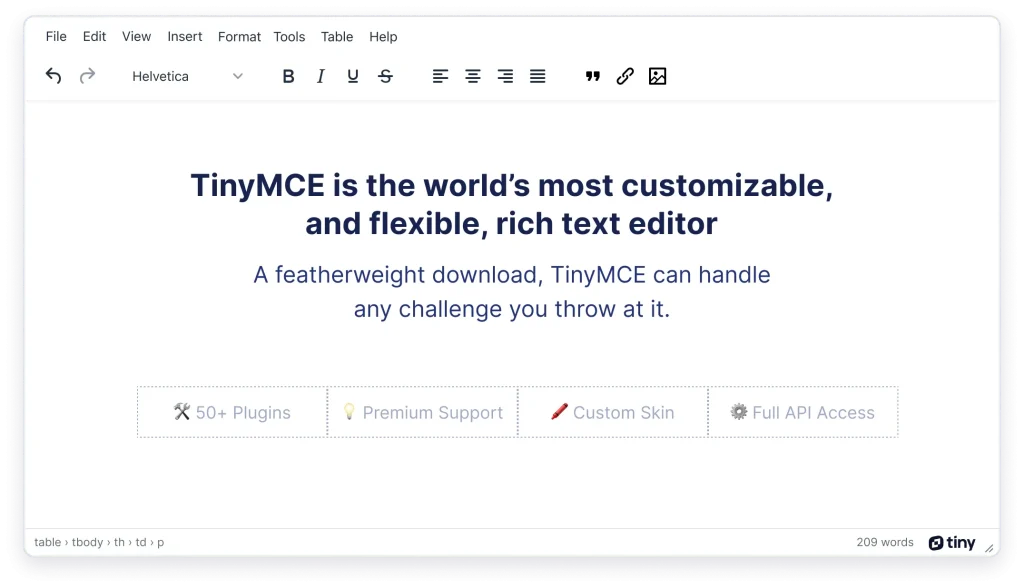Open the Table menu
Screen dimensions: 1024x588
[336, 36]
